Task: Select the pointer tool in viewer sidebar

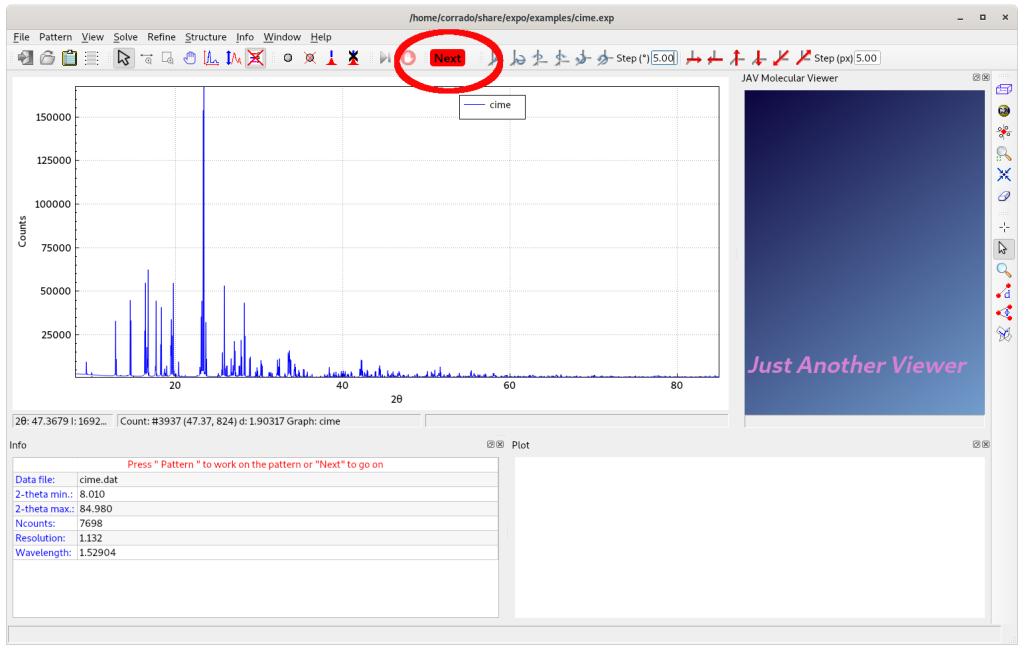Action: point(1004,249)
